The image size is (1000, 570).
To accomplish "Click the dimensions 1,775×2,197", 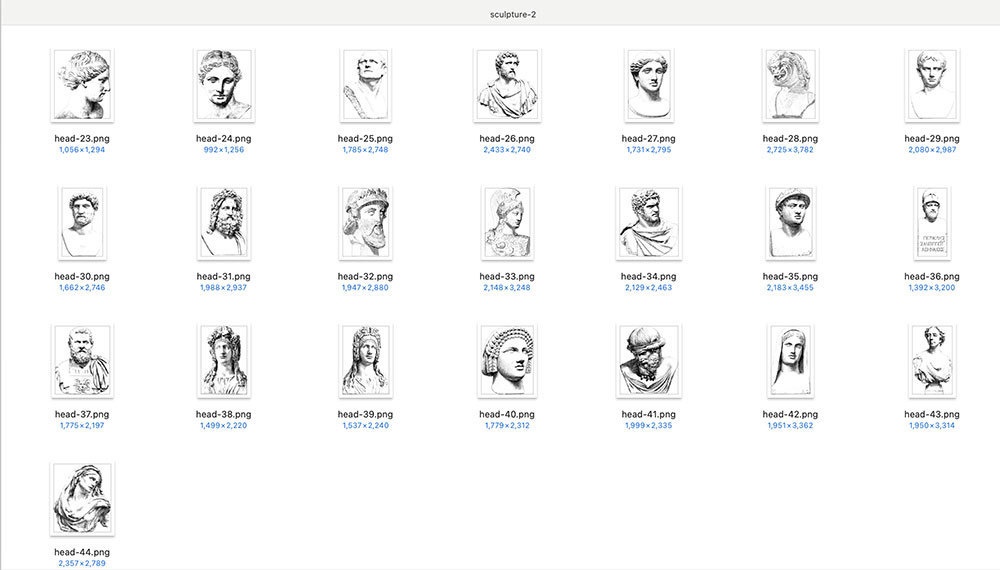I will [82, 425].
